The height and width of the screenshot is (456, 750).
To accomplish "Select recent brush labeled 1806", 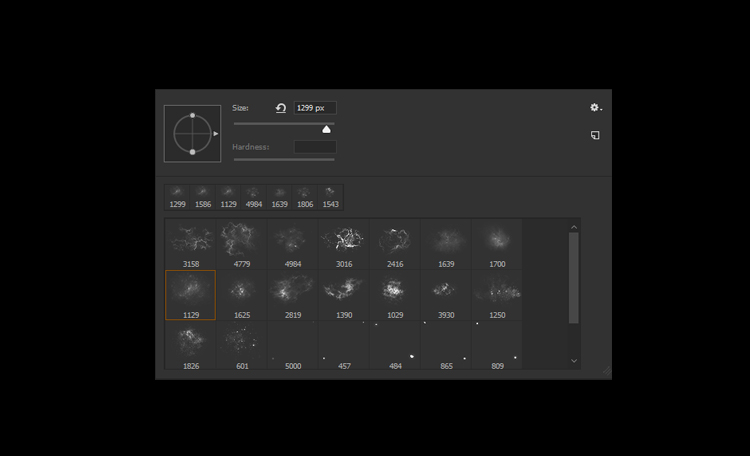I will click(305, 197).
